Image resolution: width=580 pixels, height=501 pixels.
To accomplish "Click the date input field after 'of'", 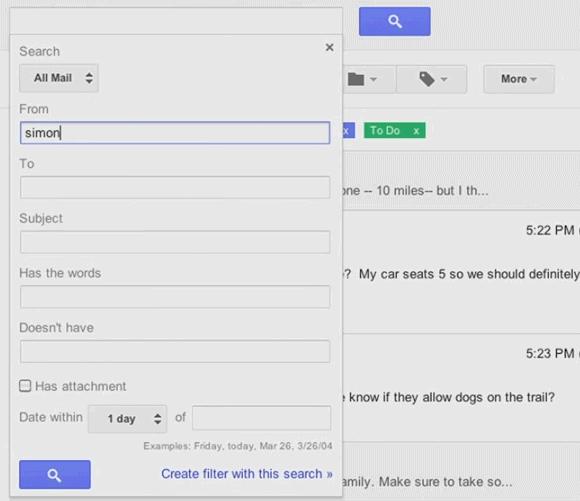I will pos(262,418).
